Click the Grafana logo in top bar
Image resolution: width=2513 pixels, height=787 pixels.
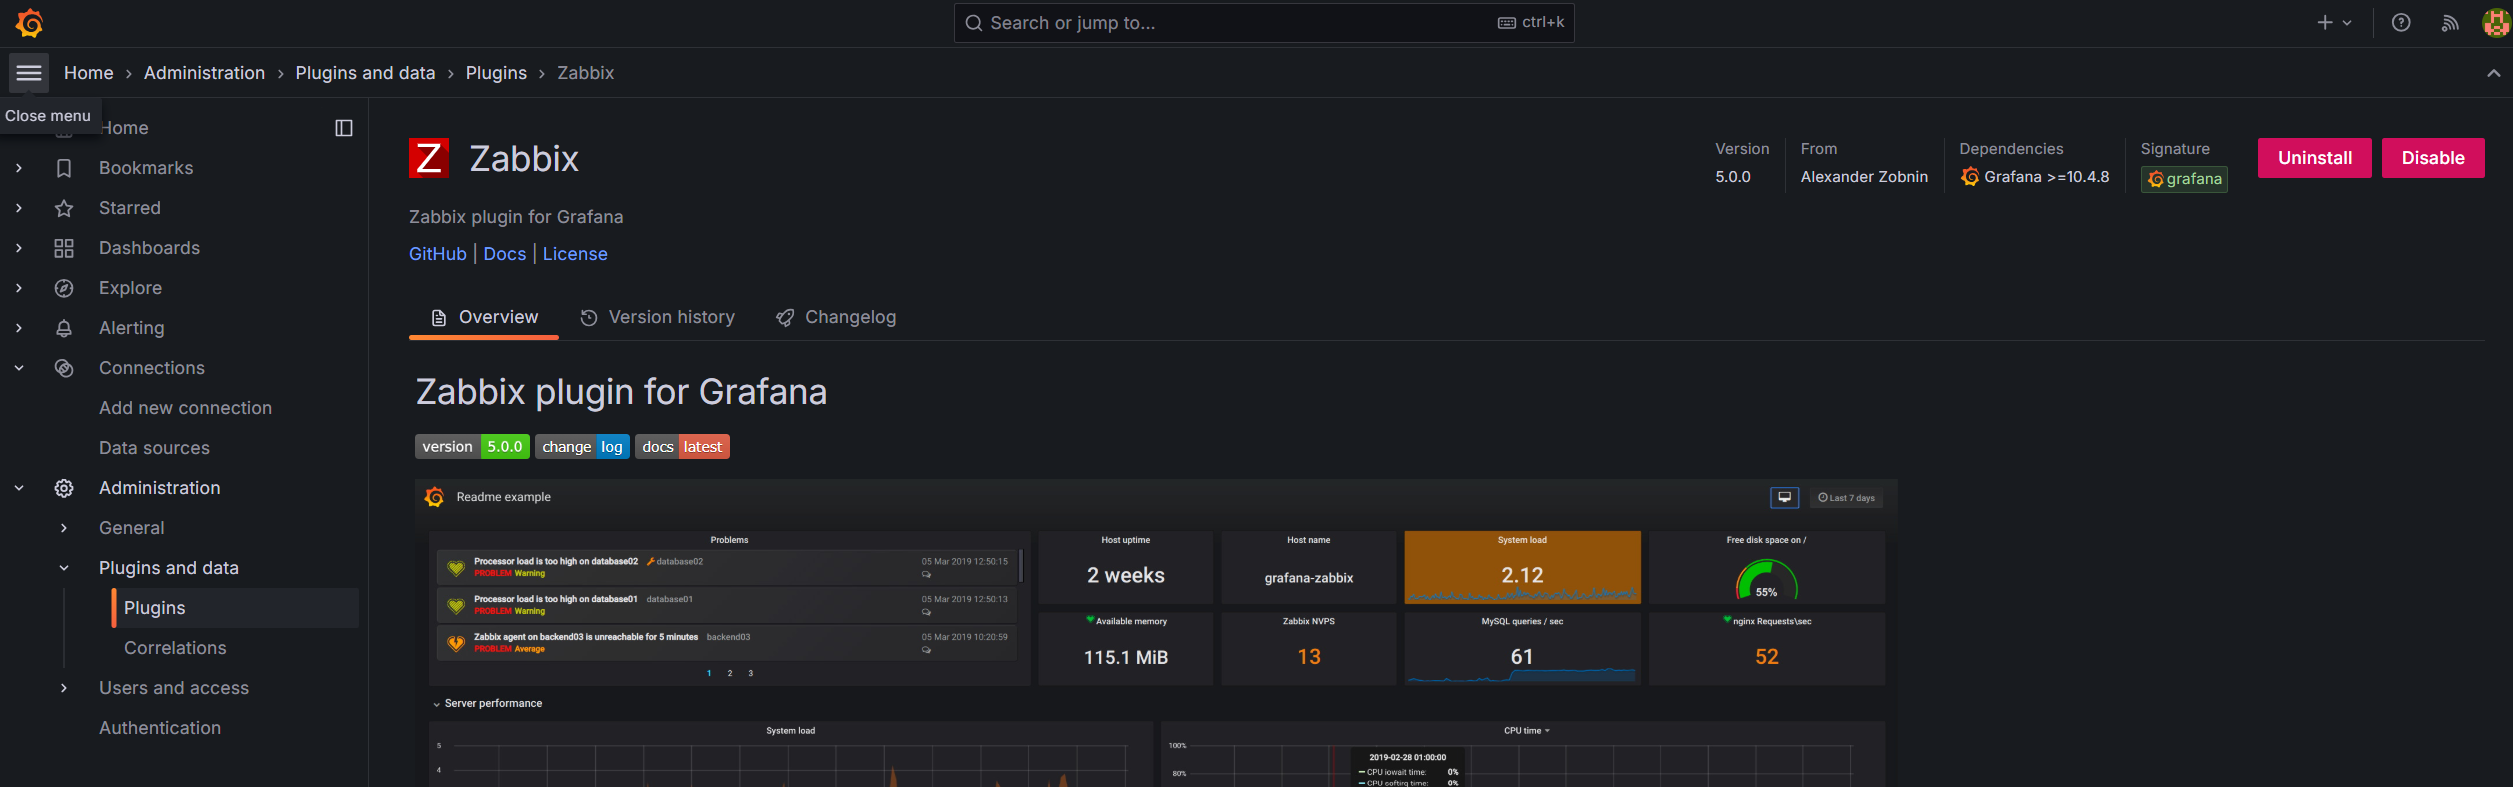30,23
